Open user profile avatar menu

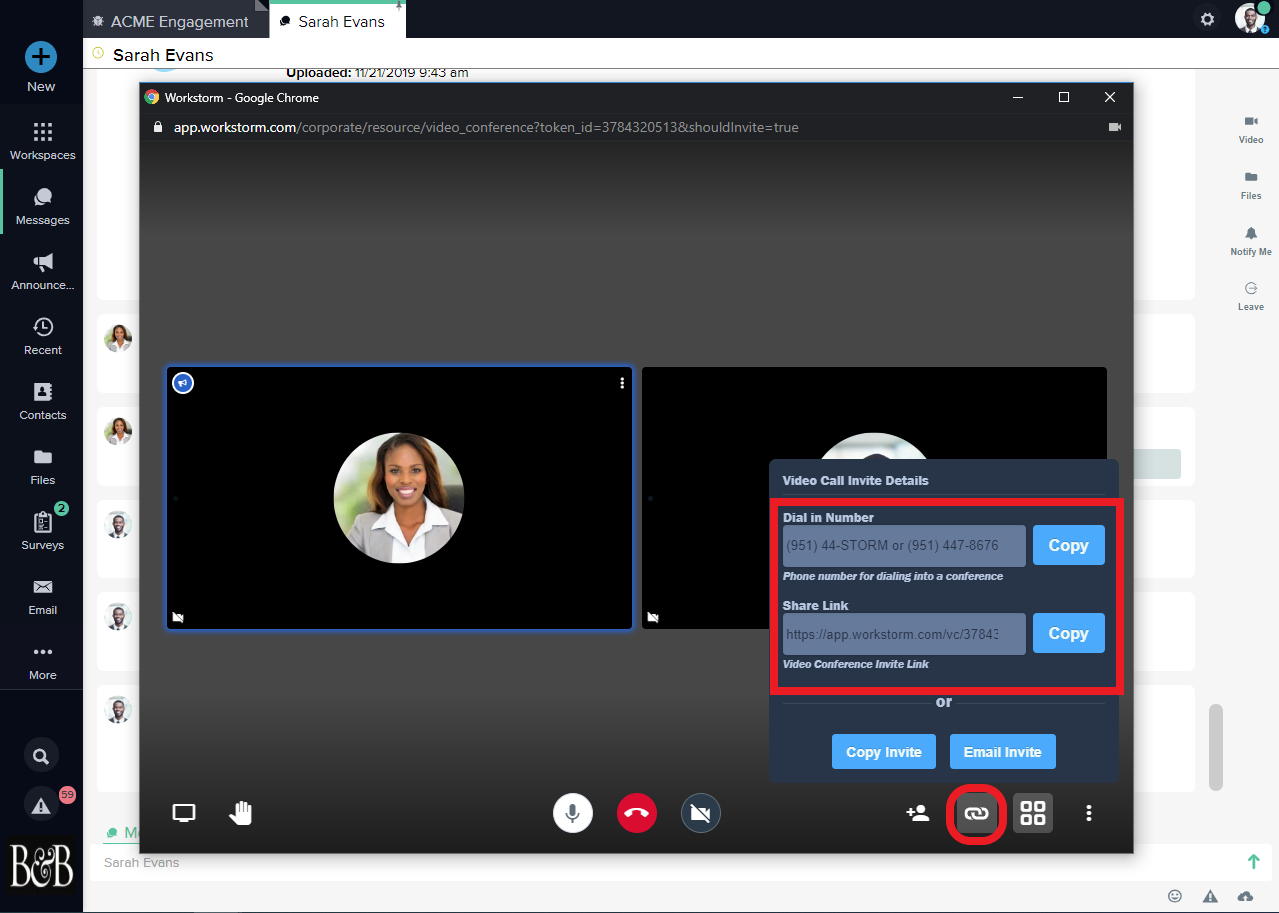coord(1250,18)
